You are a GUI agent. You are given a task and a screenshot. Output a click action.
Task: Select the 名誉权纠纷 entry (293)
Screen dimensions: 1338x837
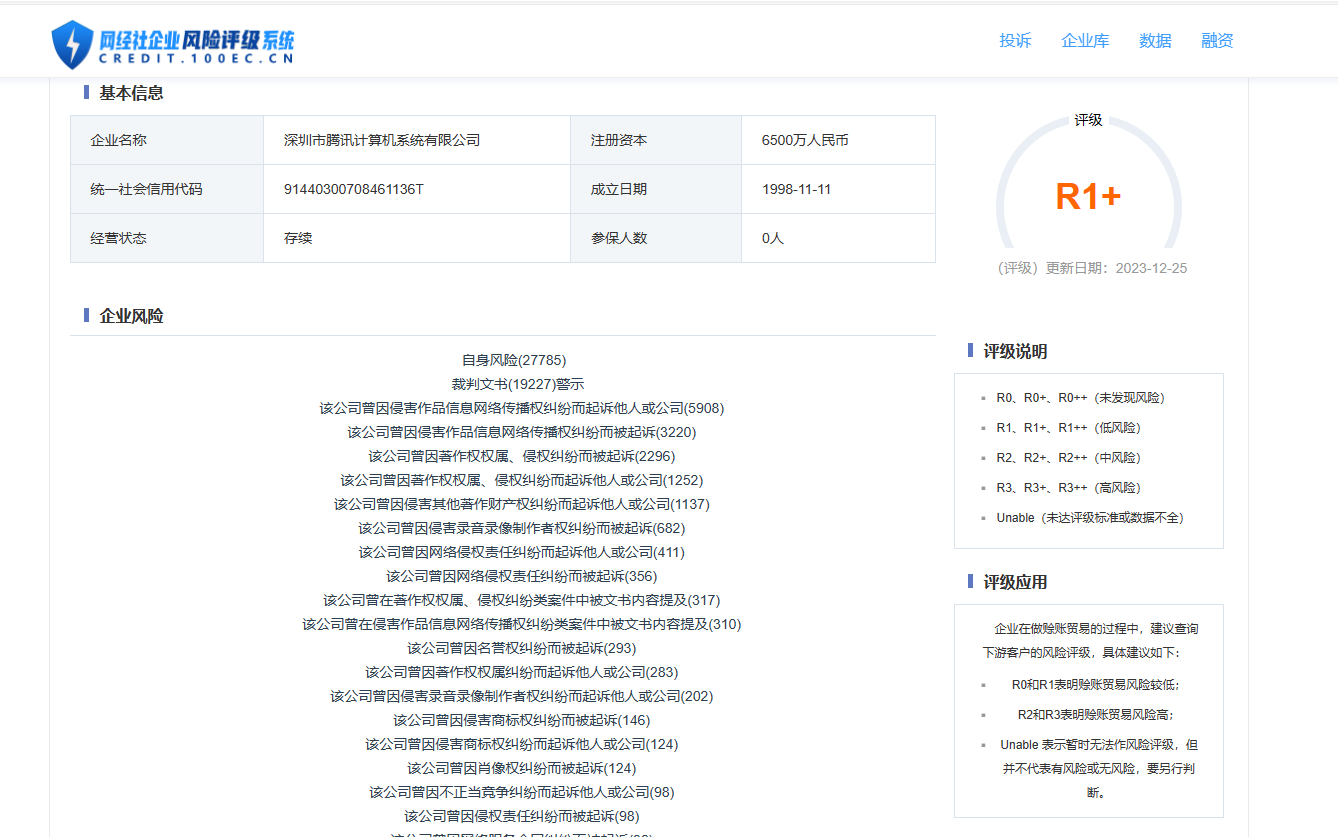click(521, 648)
